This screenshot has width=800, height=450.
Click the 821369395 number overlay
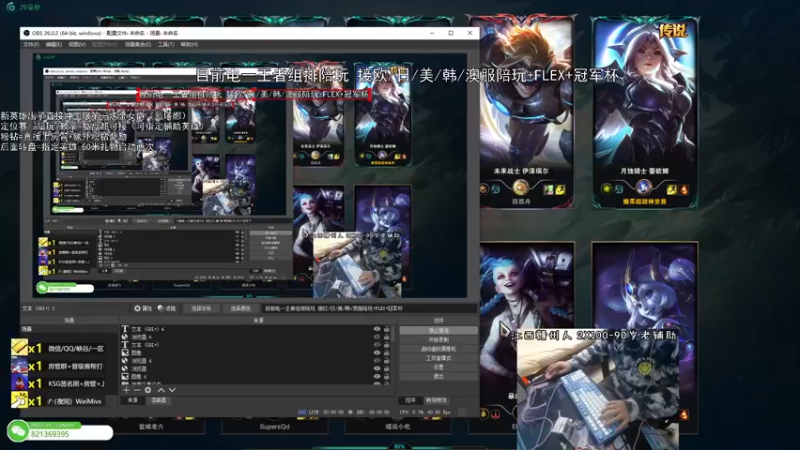(50, 434)
